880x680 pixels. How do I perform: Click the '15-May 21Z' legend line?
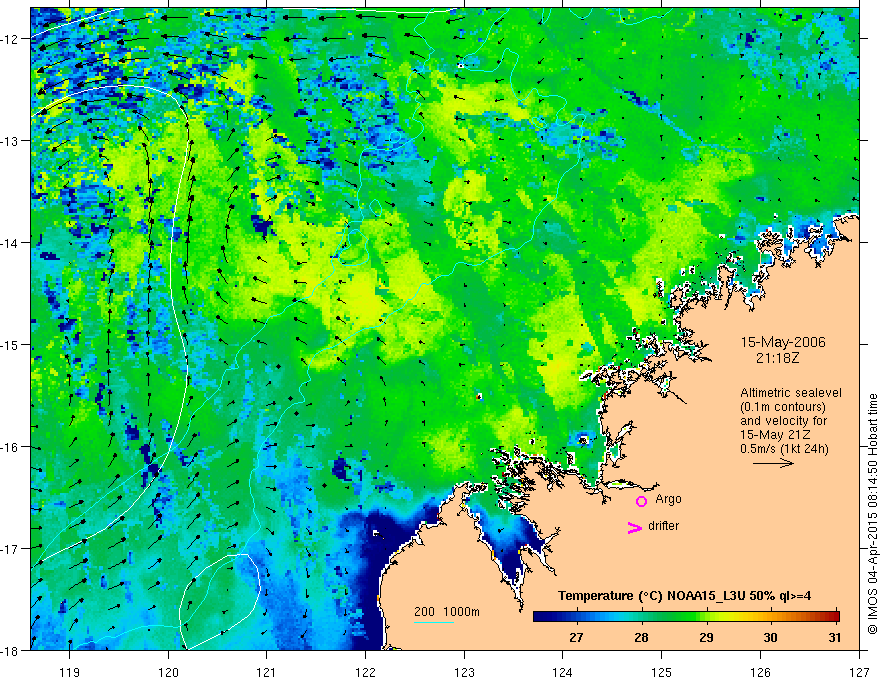pyautogui.click(x=775, y=435)
